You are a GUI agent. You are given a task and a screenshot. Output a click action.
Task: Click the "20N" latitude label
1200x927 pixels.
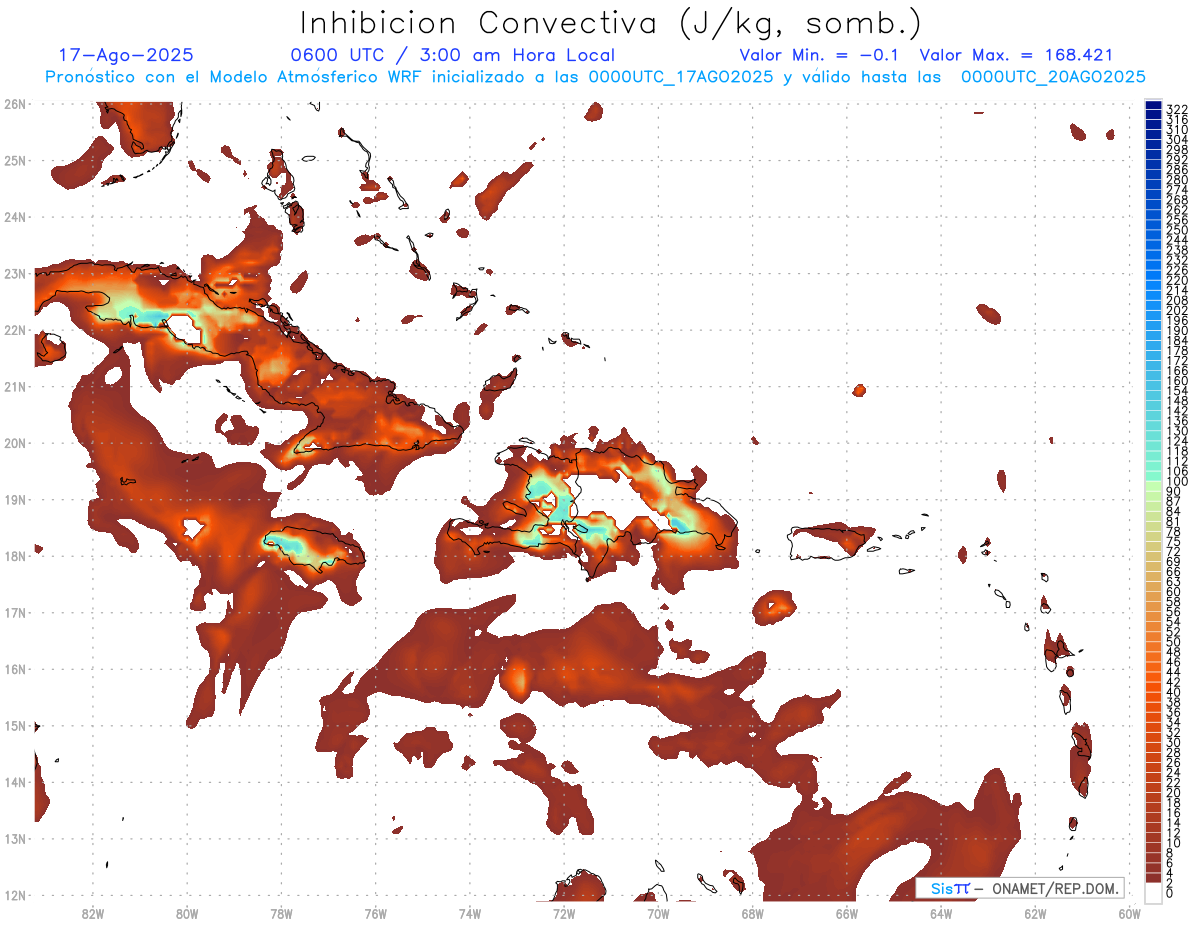click(x=15, y=443)
